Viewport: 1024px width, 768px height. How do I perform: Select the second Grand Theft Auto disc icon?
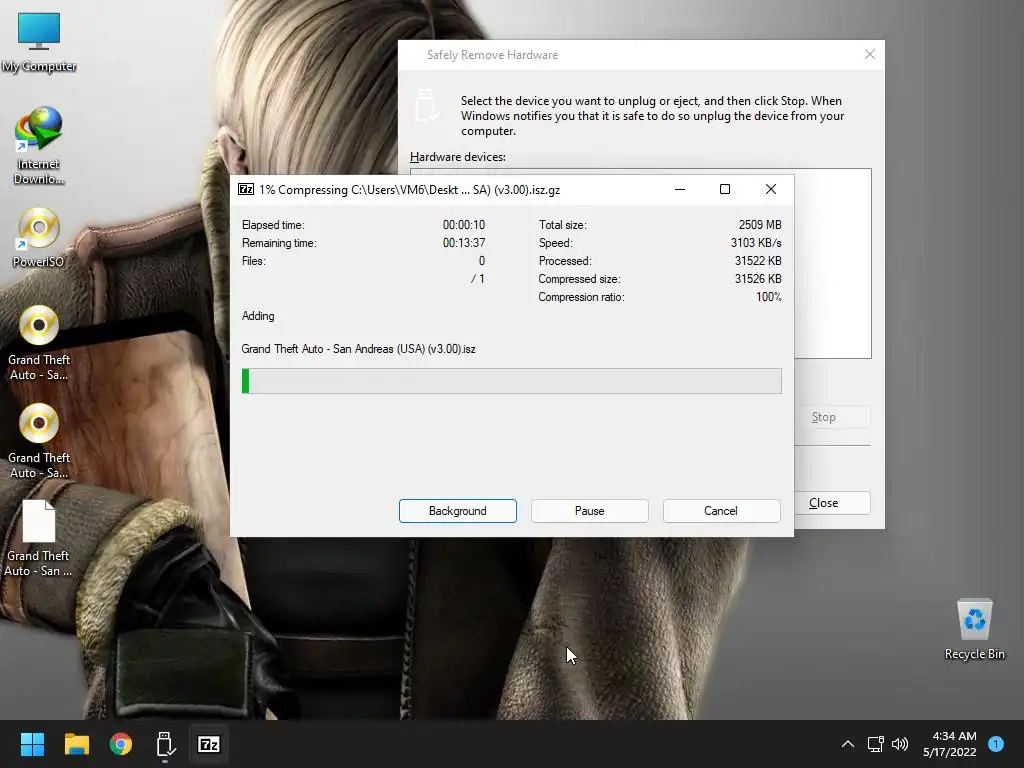pyautogui.click(x=39, y=441)
